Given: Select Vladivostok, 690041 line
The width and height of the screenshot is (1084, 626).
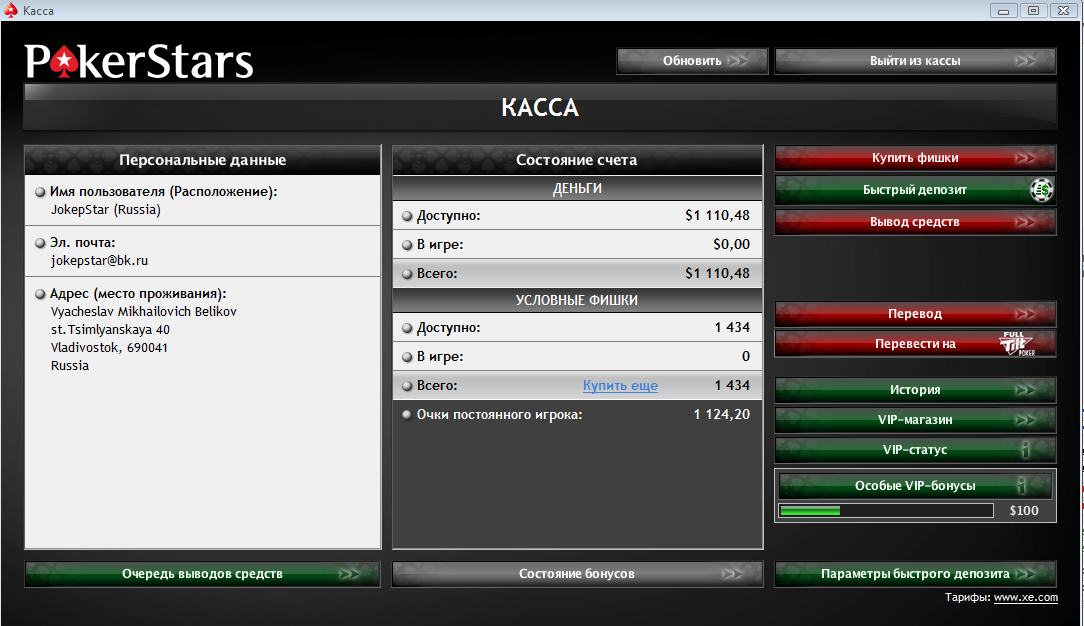Looking at the screenshot, I should pyautogui.click(x=109, y=348).
